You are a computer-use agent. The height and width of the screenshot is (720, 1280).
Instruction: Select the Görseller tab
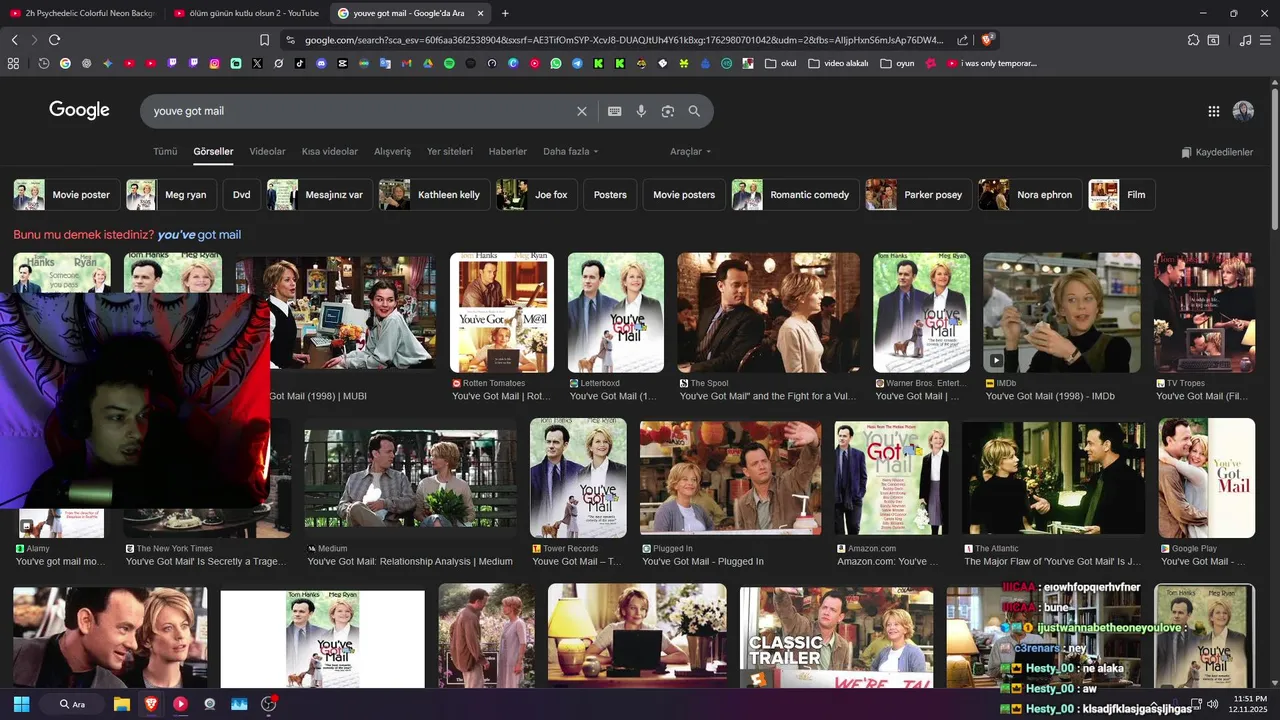tap(213, 152)
